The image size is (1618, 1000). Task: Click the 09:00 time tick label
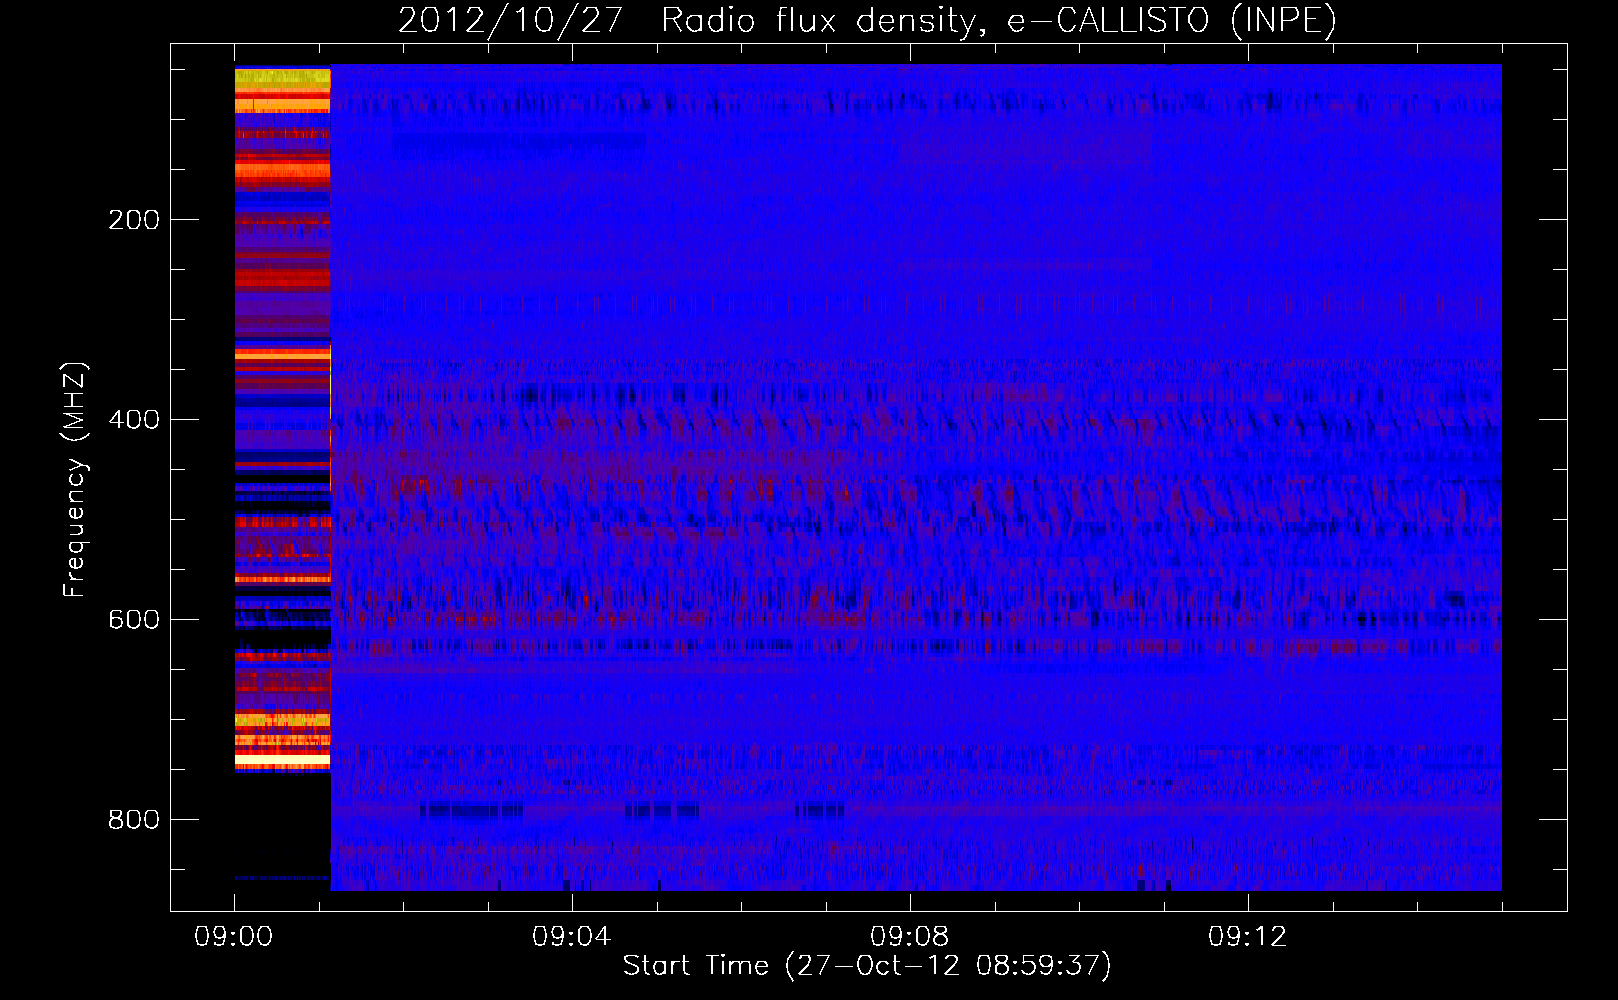(234, 937)
